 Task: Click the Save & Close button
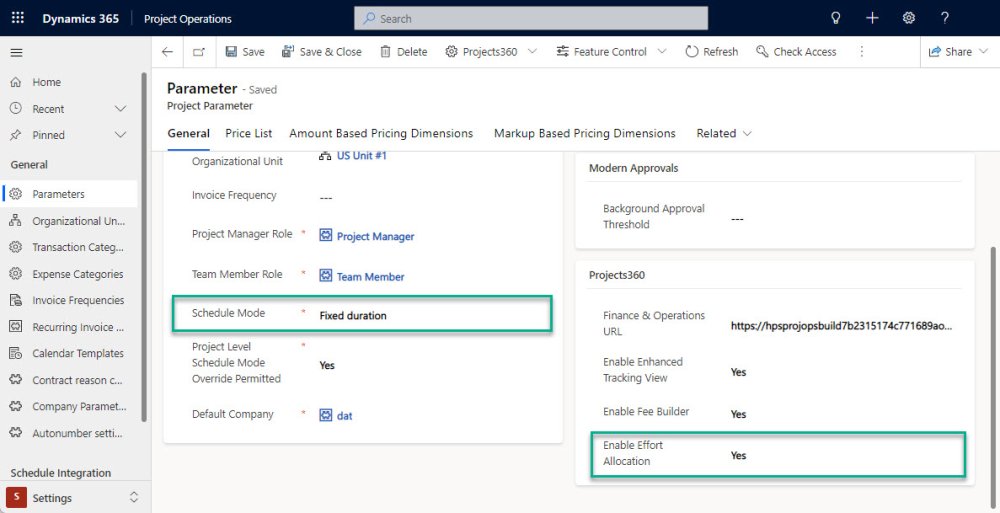tap(322, 52)
